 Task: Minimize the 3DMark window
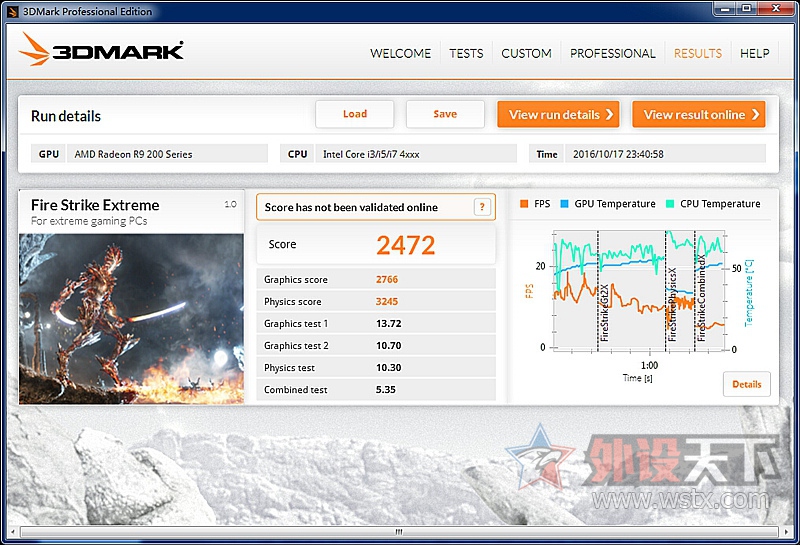[x=726, y=8]
